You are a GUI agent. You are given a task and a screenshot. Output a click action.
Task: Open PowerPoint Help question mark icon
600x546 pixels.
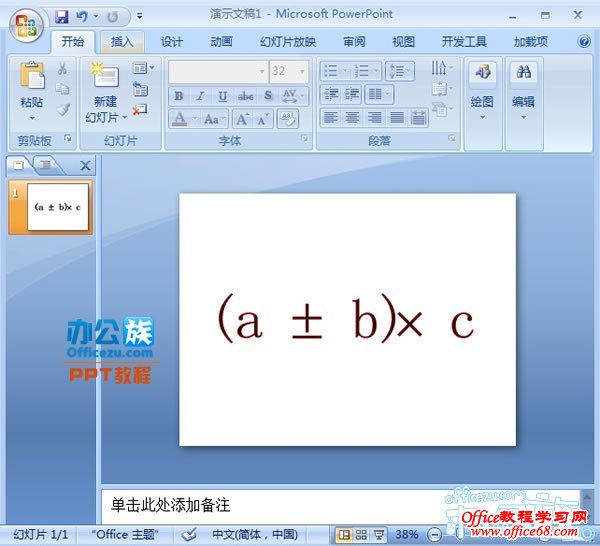coord(584,41)
